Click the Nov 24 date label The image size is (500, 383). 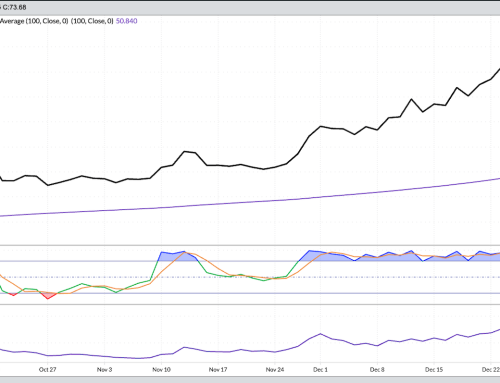(x=275, y=369)
